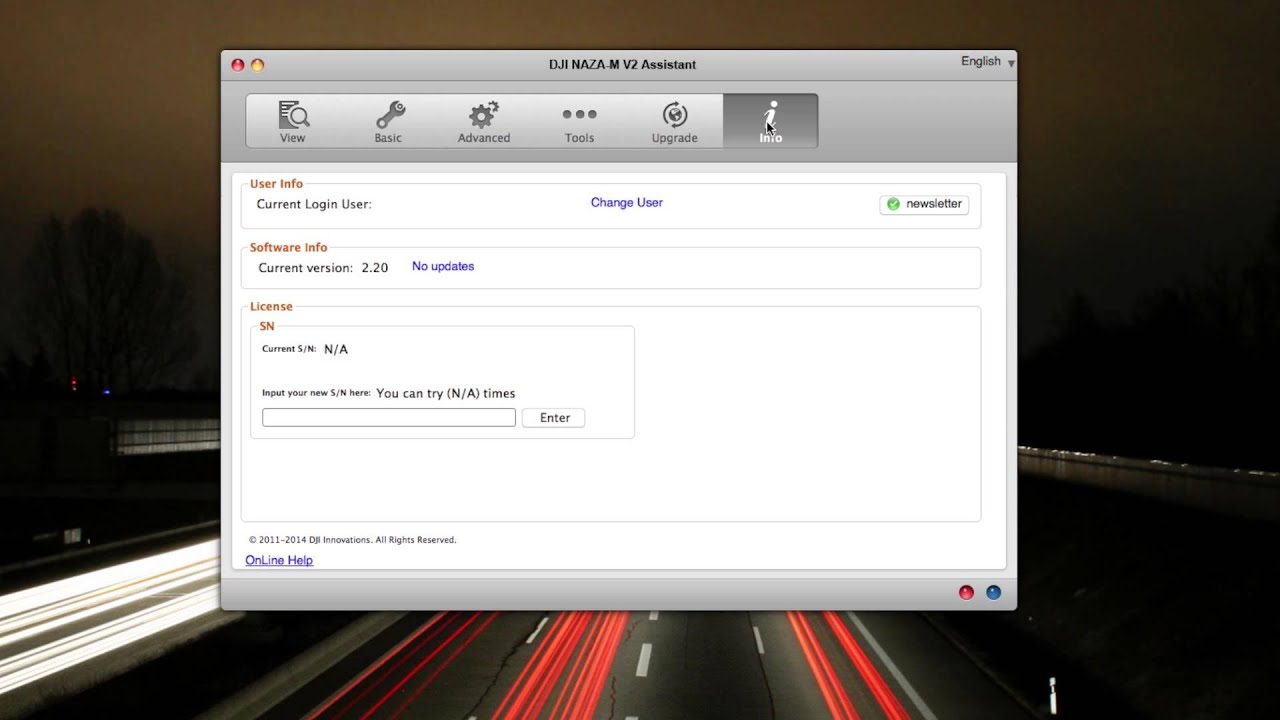
Task: Click the Current S/N value N/A
Action: pos(336,349)
